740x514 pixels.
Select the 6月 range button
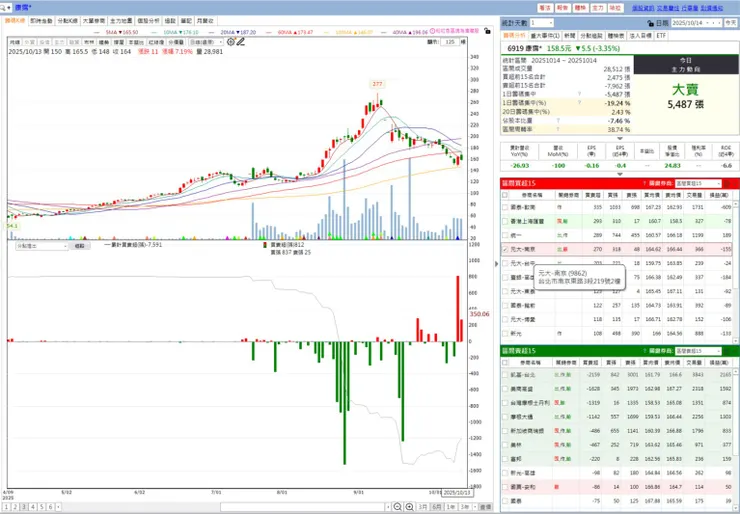(x=437, y=507)
